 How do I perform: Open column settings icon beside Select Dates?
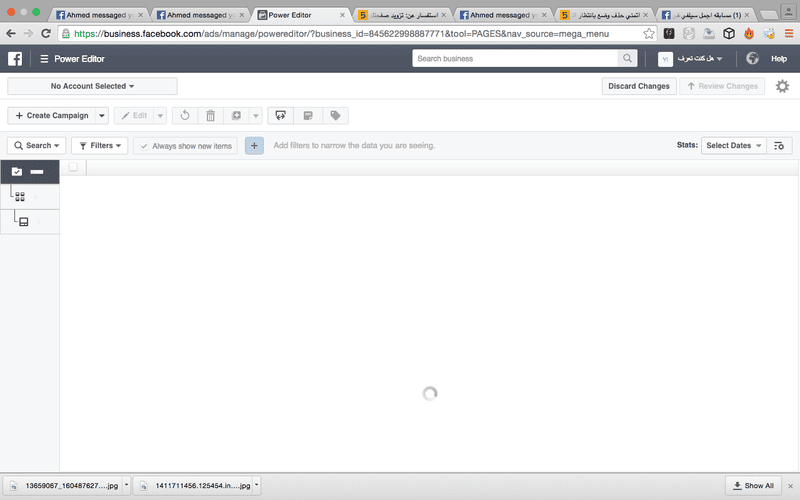tap(779, 146)
